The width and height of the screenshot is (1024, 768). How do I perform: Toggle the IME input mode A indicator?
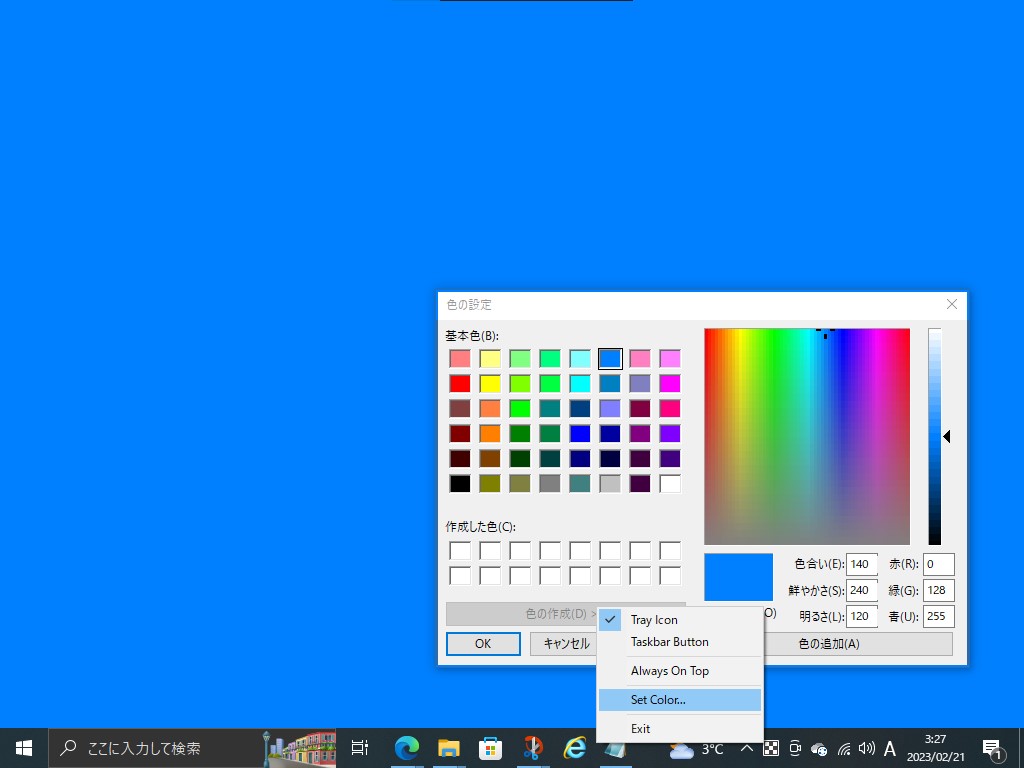point(889,748)
